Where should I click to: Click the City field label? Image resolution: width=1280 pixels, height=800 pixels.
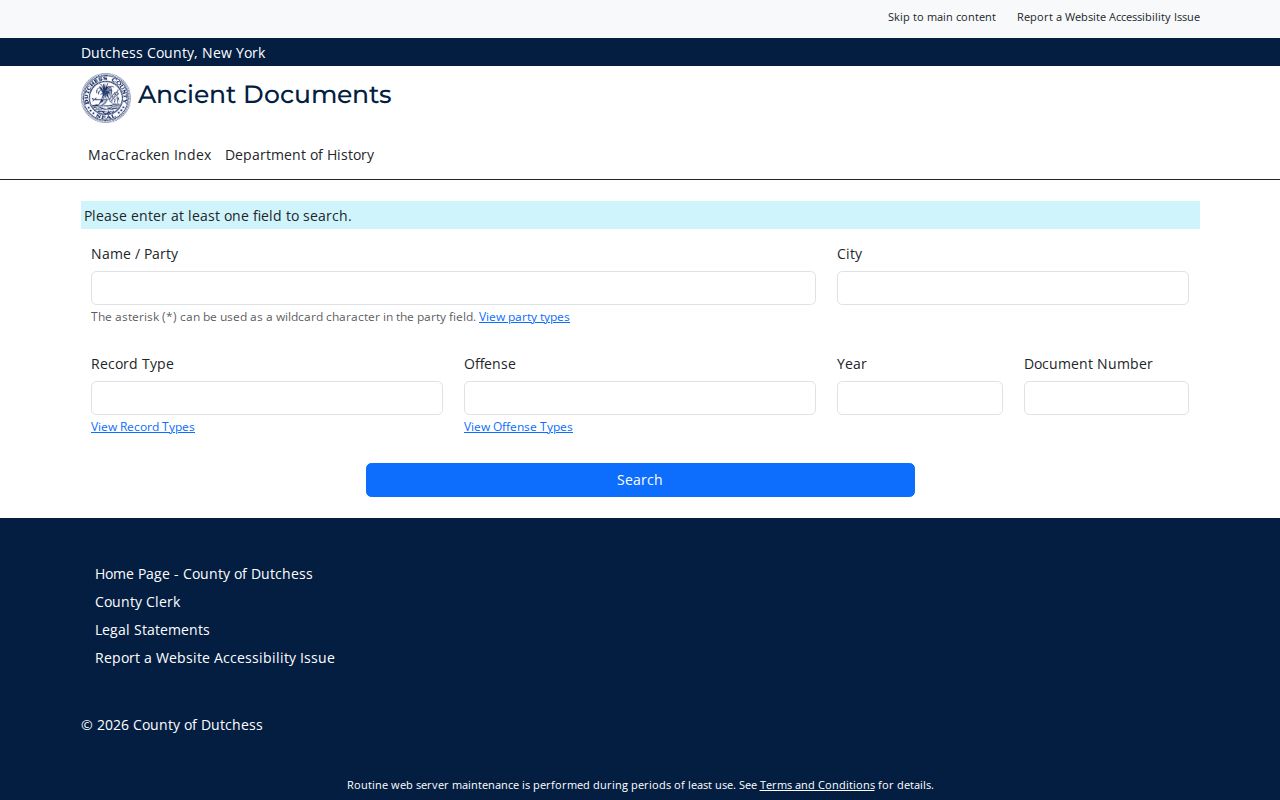click(x=849, y=254)
